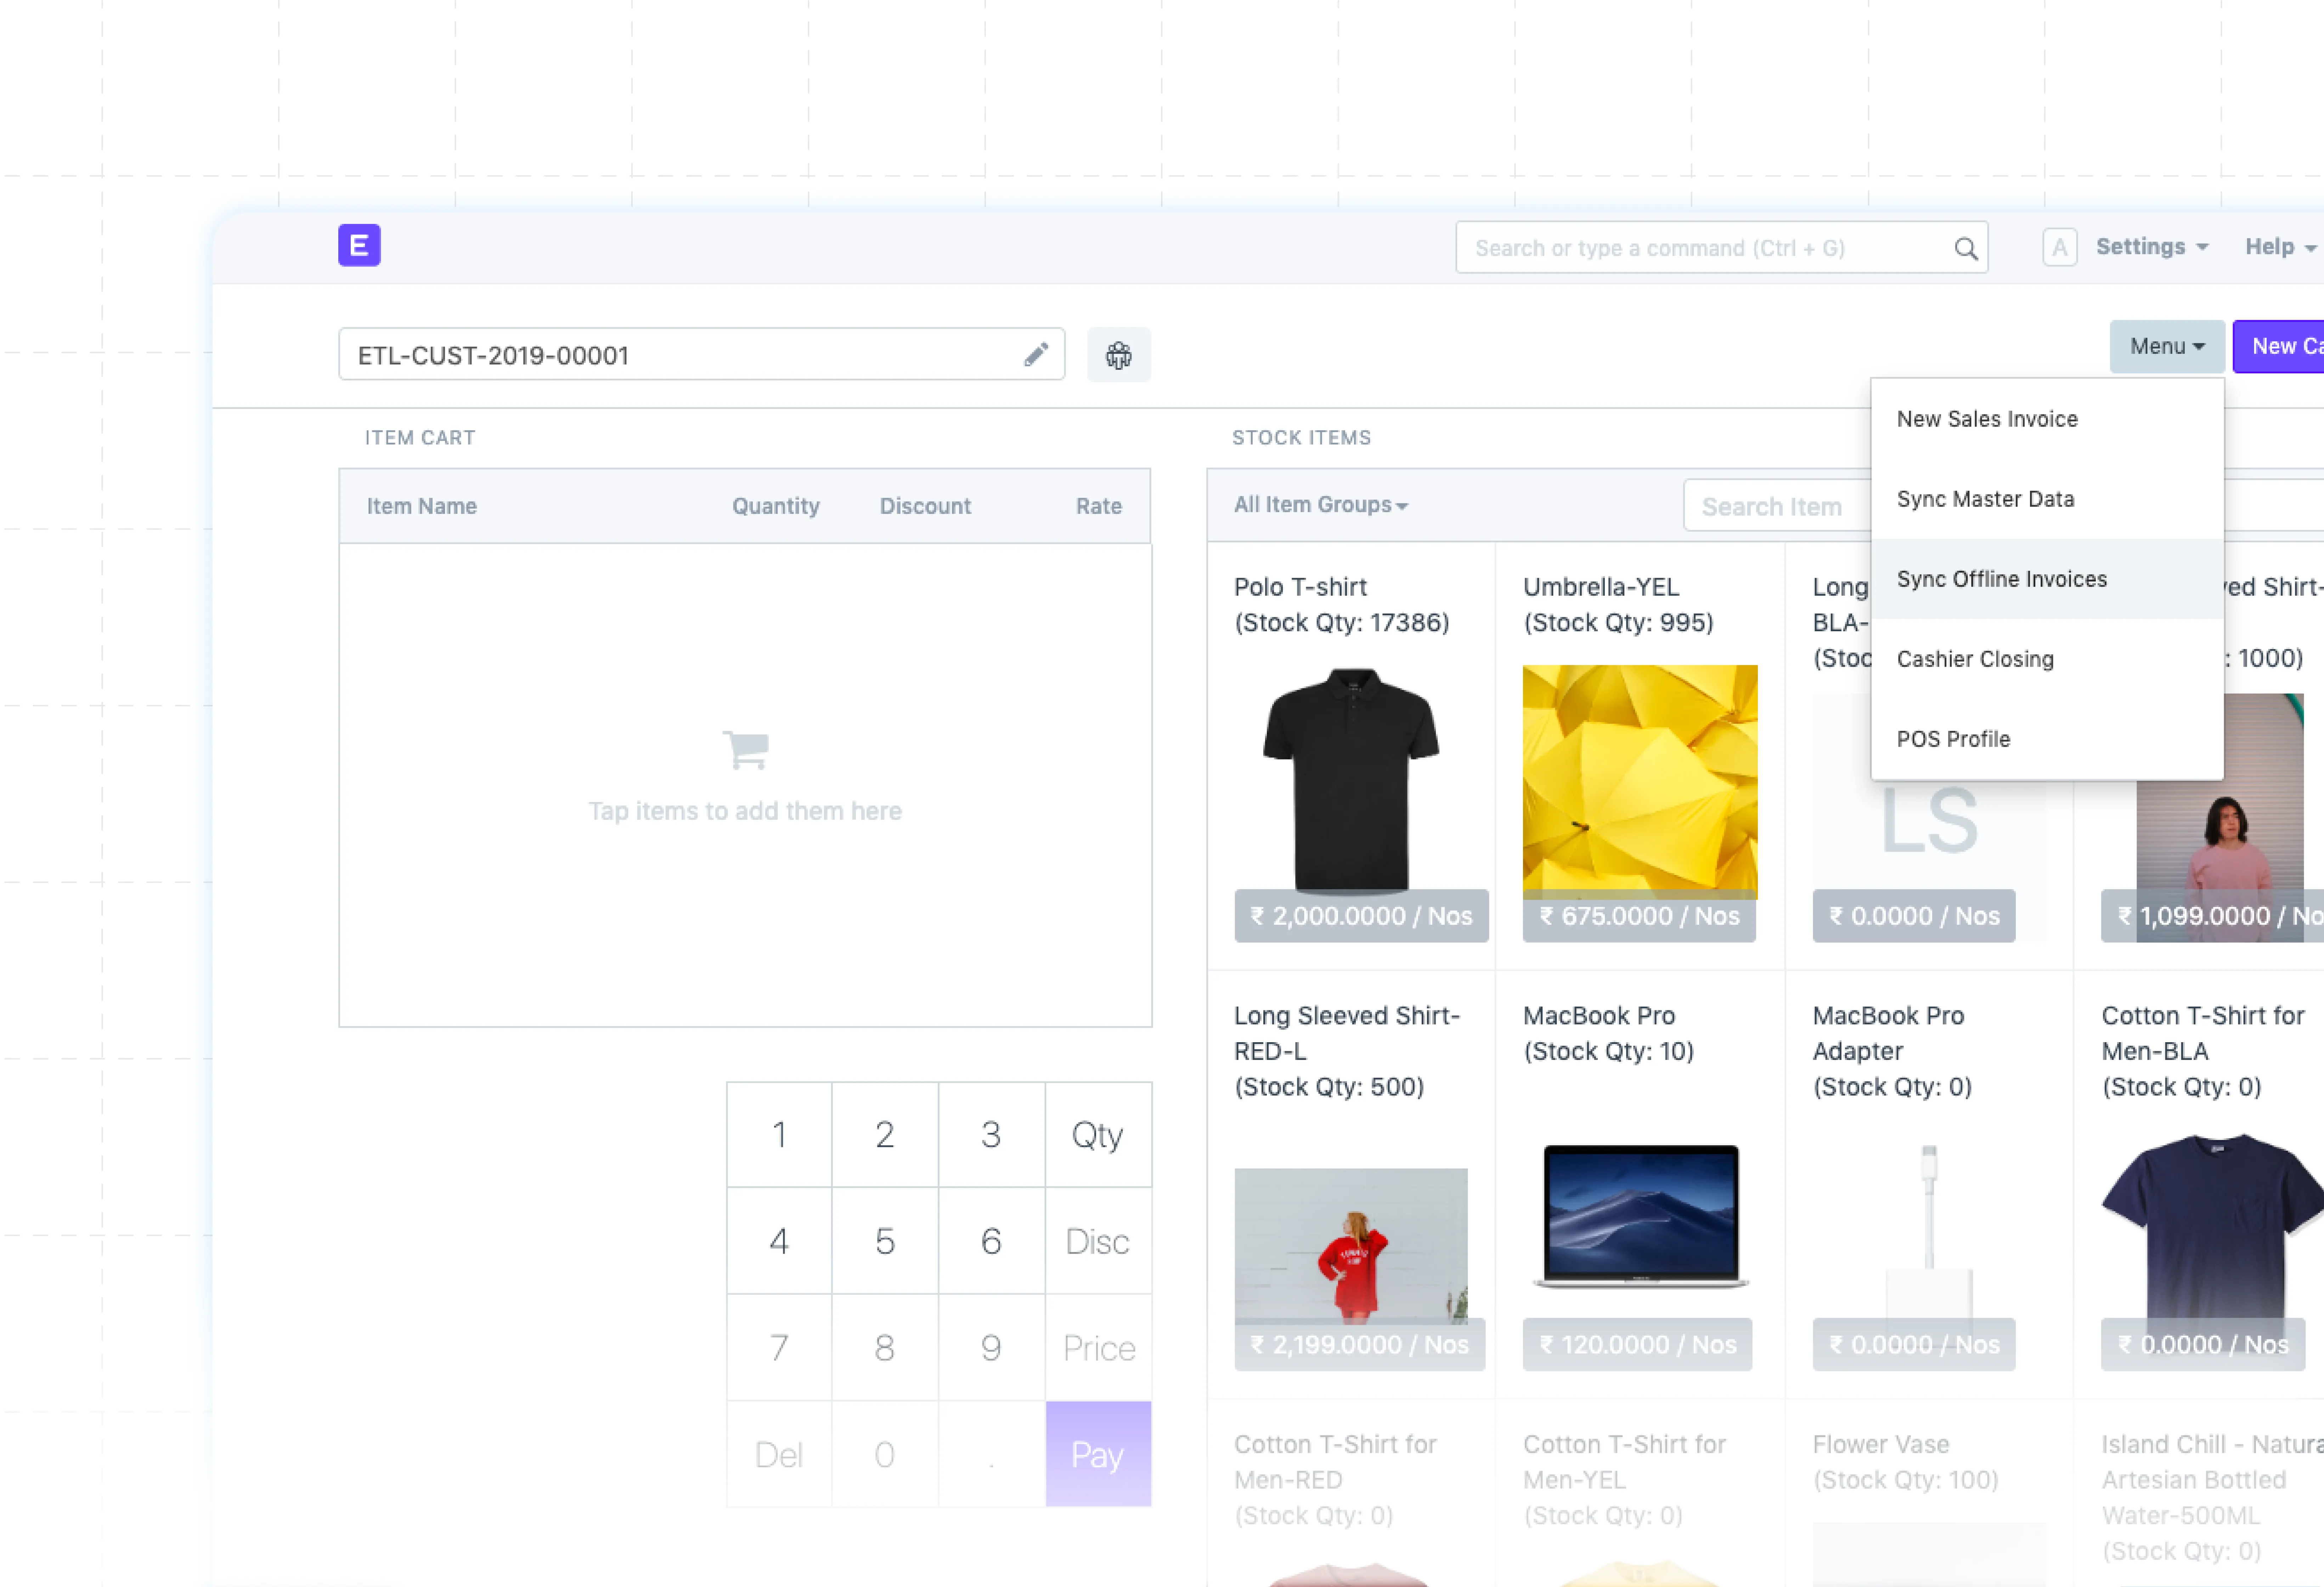Image resolution: width=2324 pixels, height=1587 pixels.
Task: Click the search magnifier icon
Action: tap(1965, 248)
